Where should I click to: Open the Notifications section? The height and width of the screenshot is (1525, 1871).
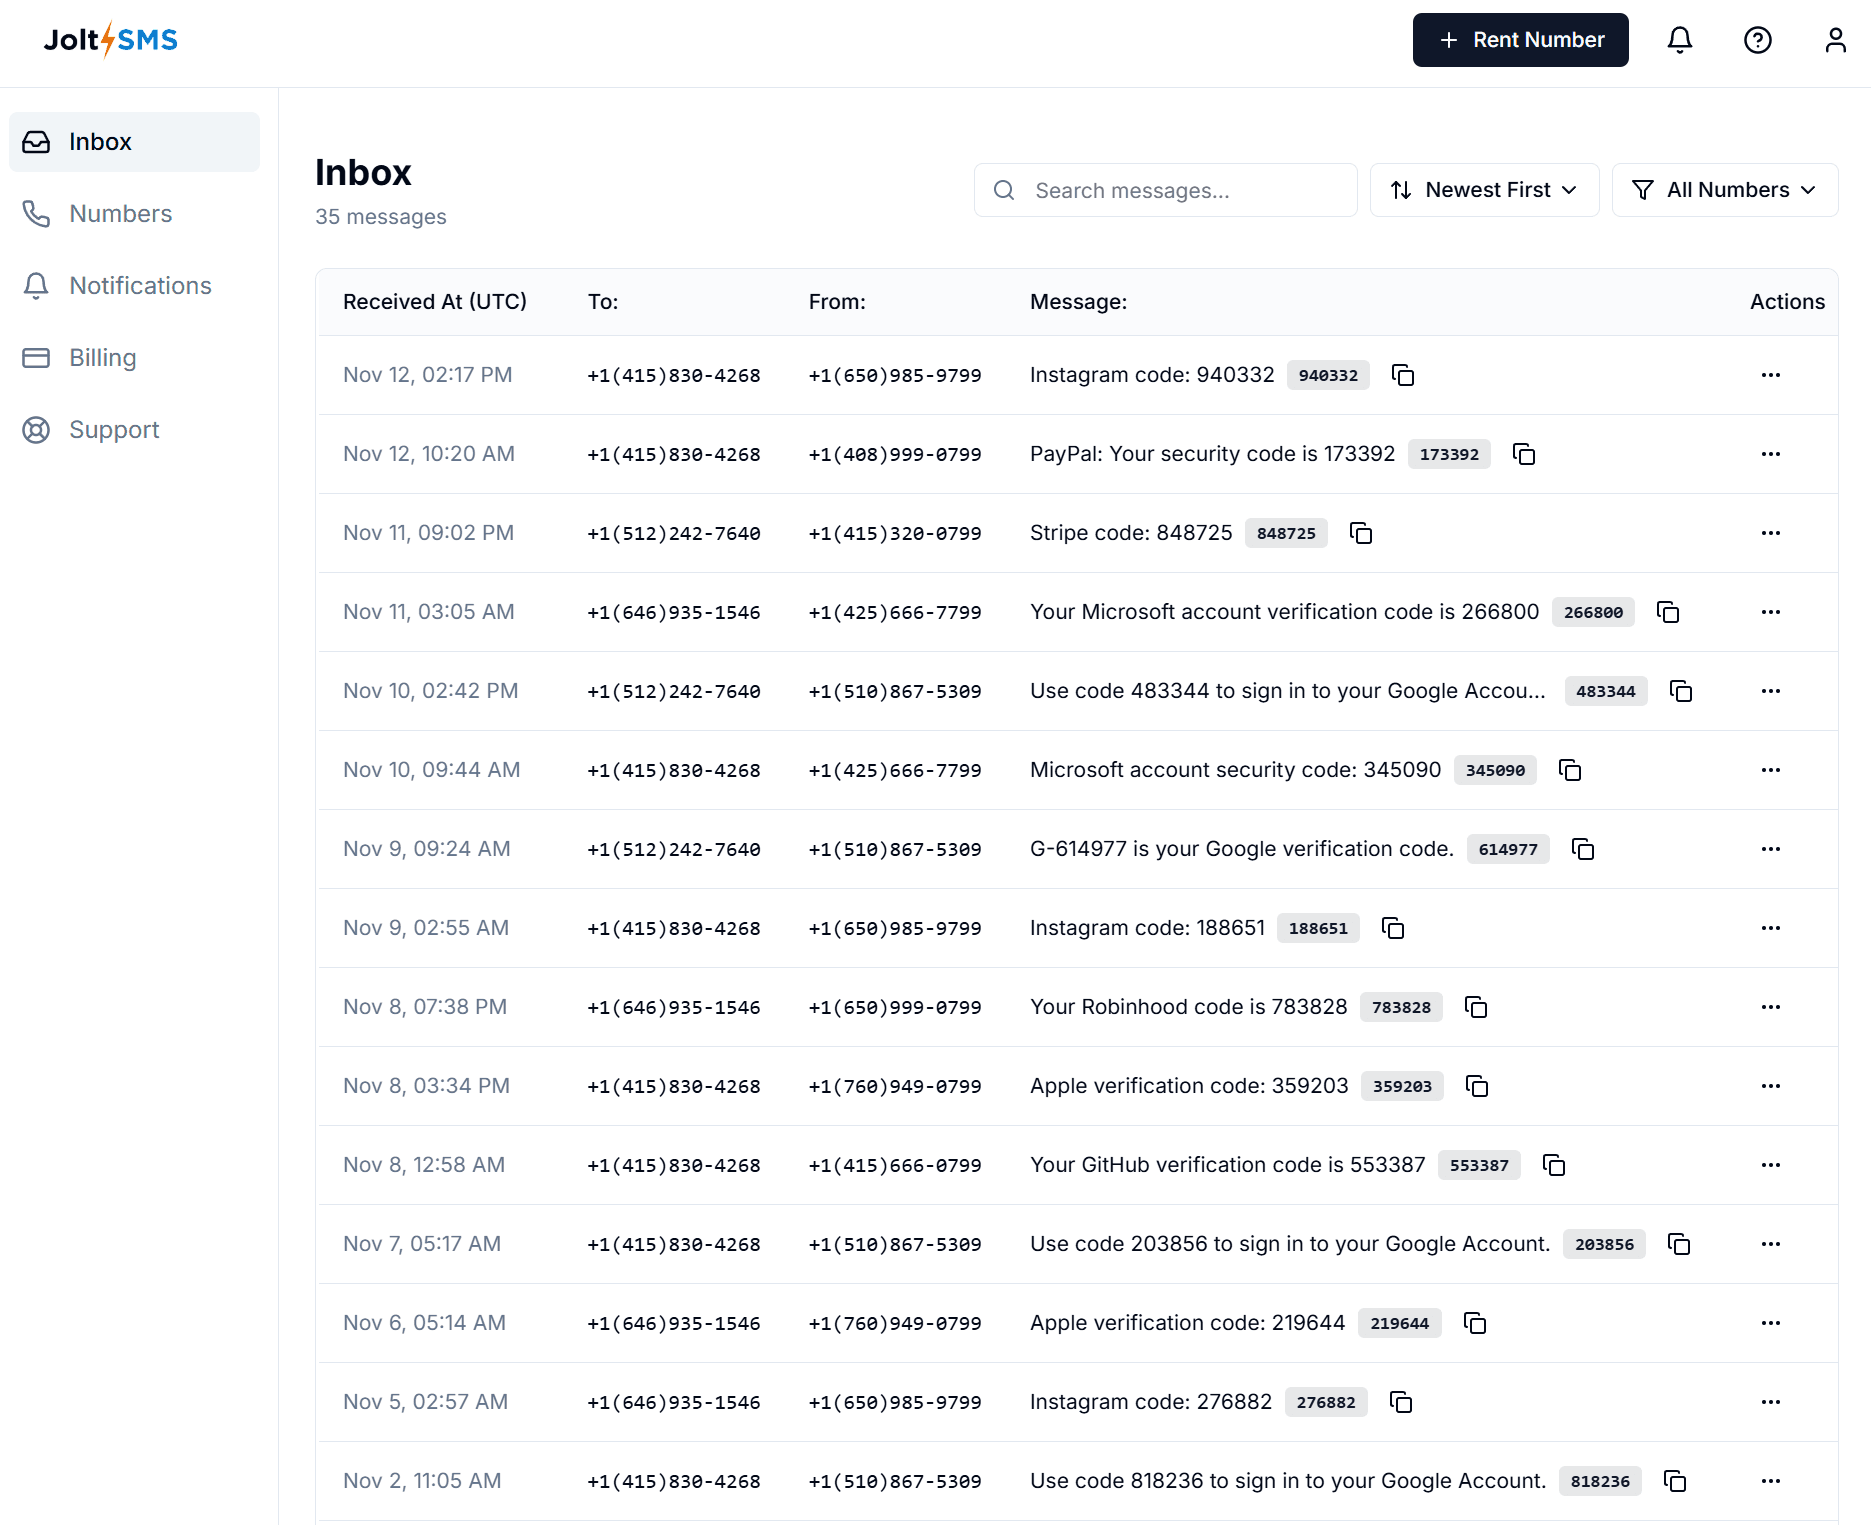[140, 285]
